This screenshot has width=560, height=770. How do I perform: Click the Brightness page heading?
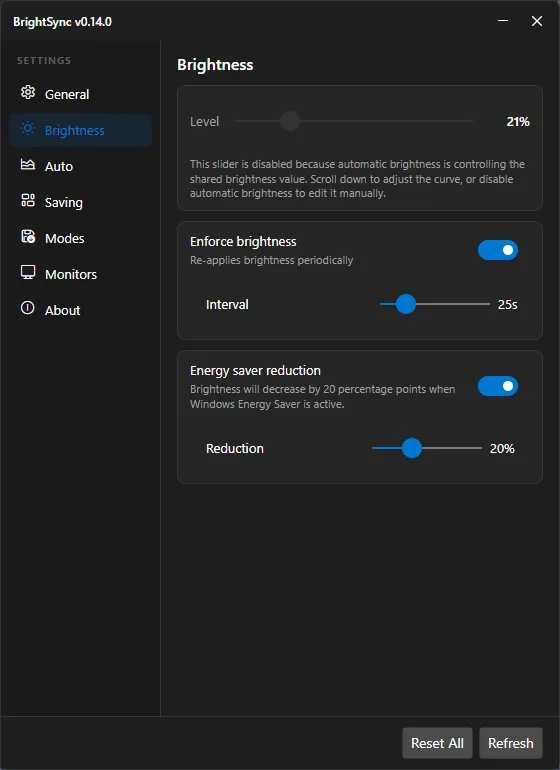tap(215, 65)
